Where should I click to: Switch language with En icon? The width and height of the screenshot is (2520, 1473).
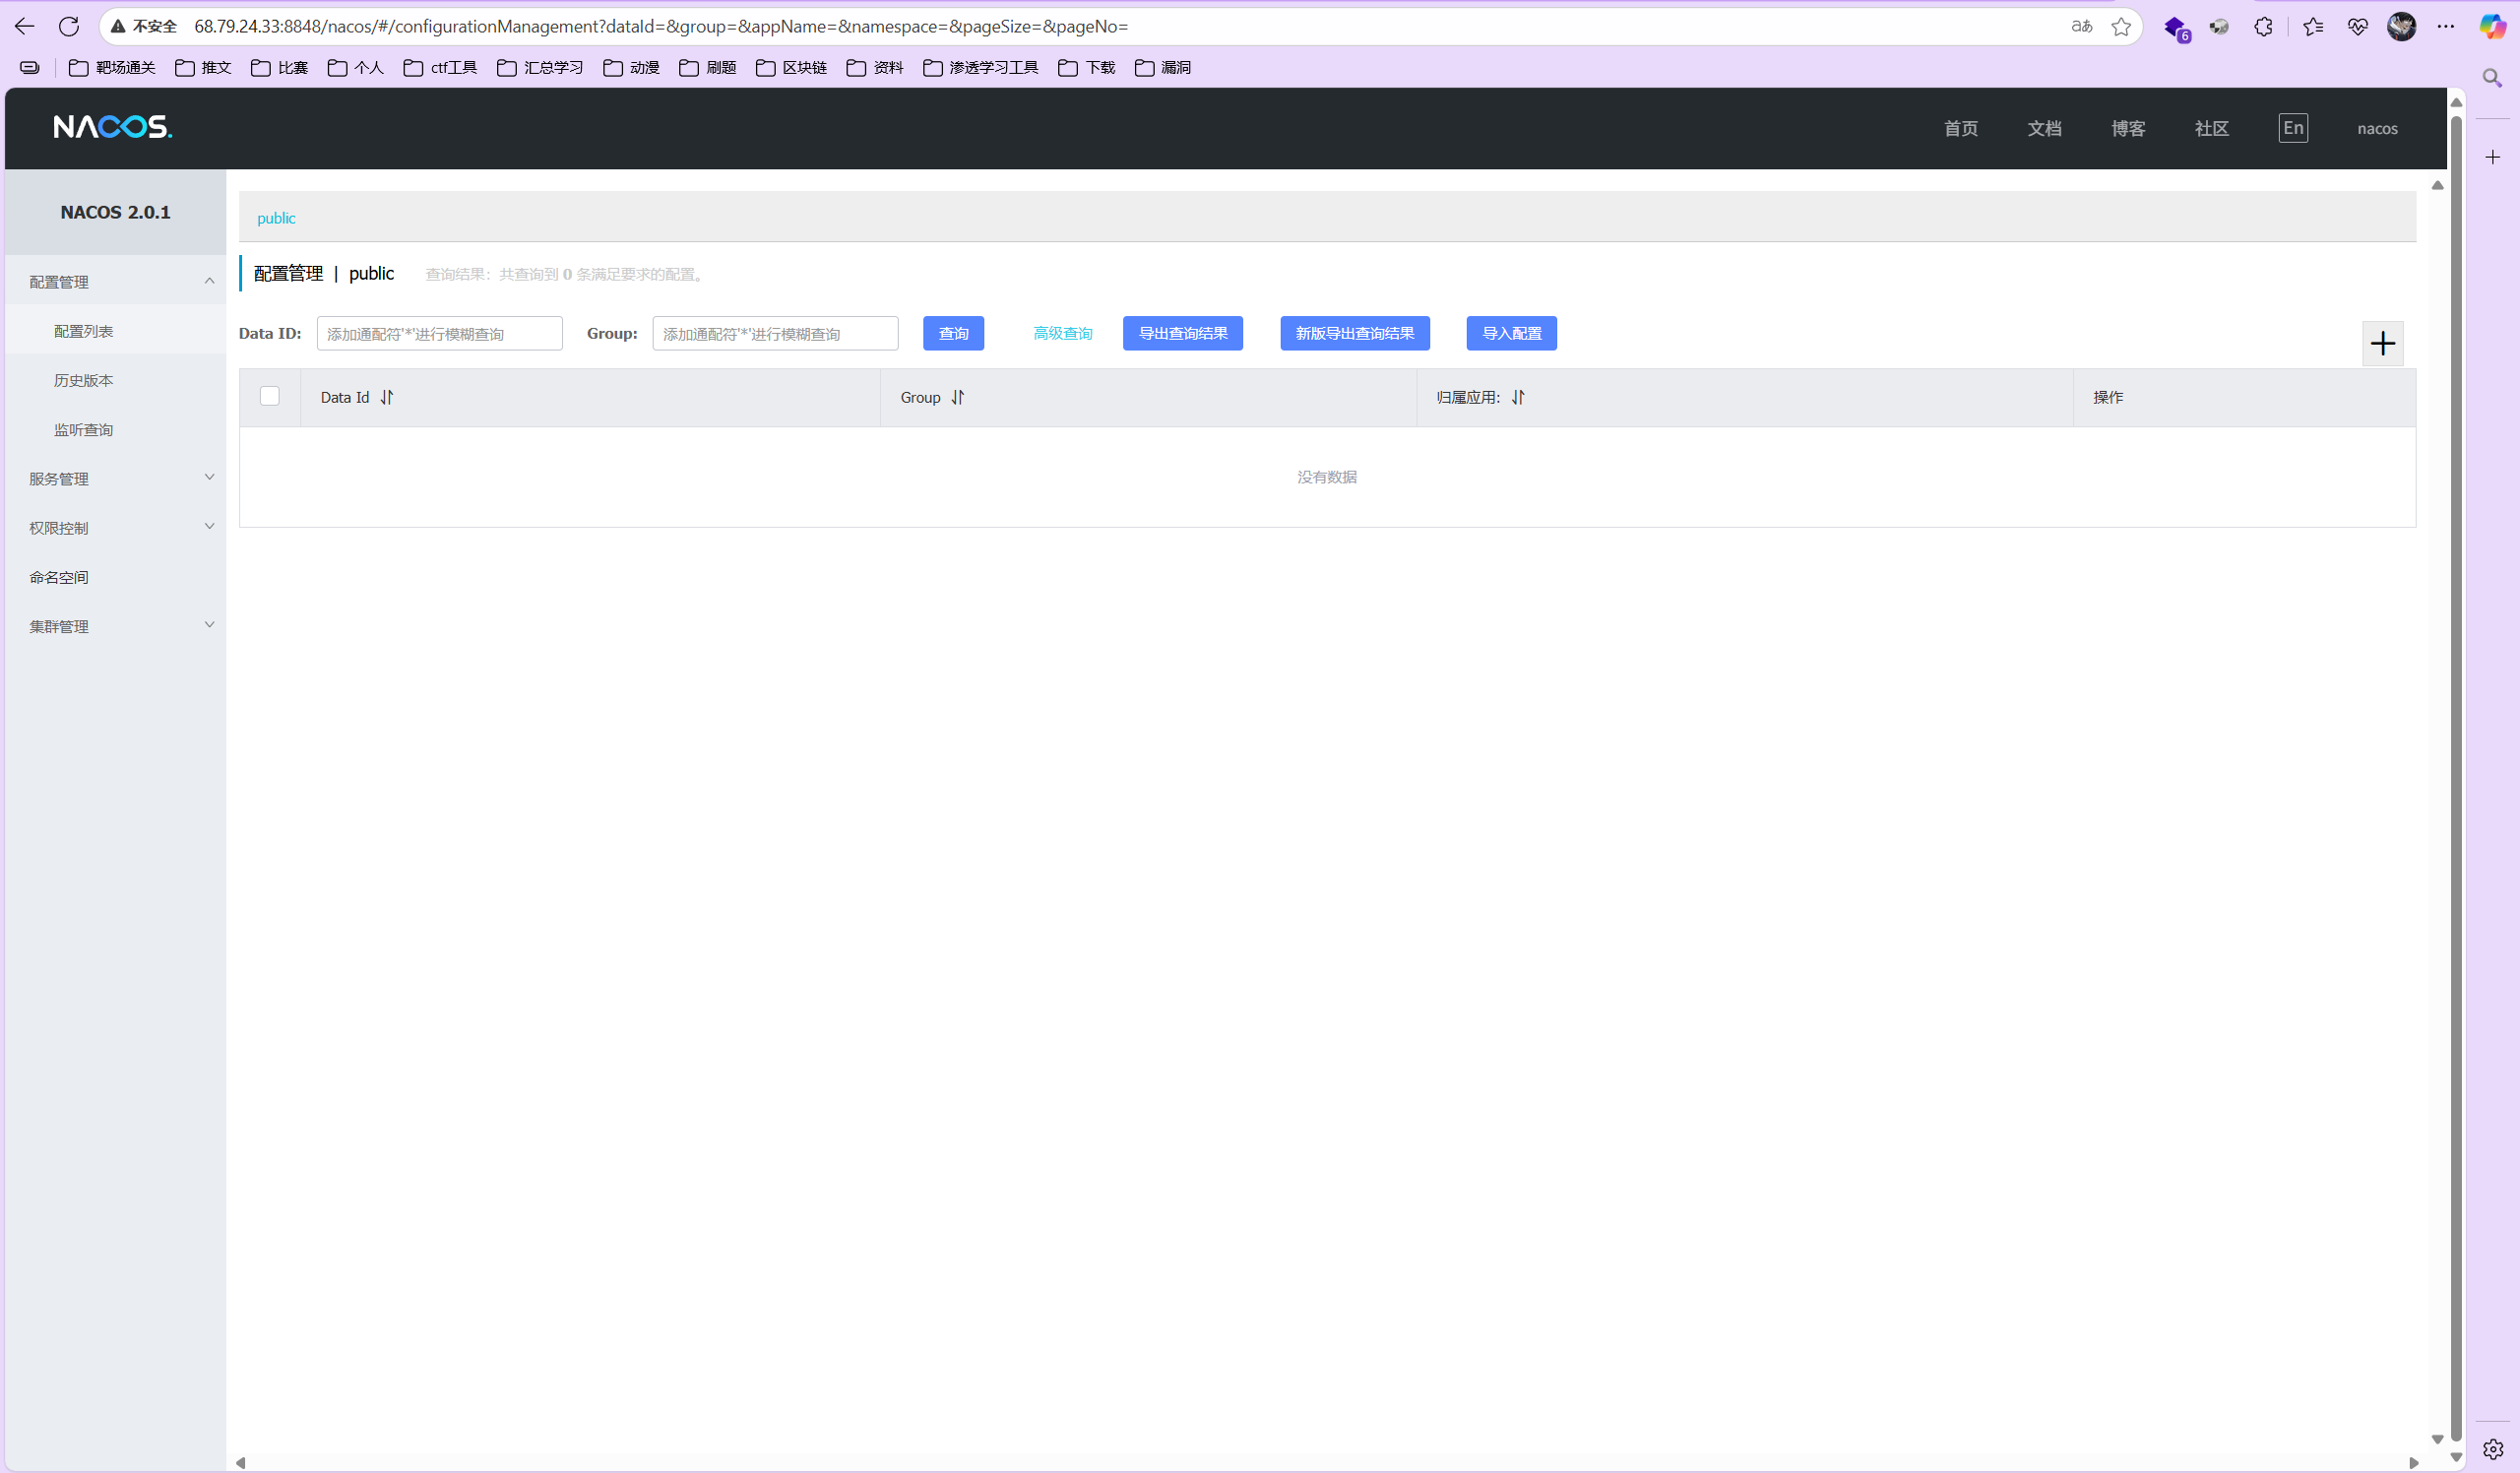[2292, 128]
